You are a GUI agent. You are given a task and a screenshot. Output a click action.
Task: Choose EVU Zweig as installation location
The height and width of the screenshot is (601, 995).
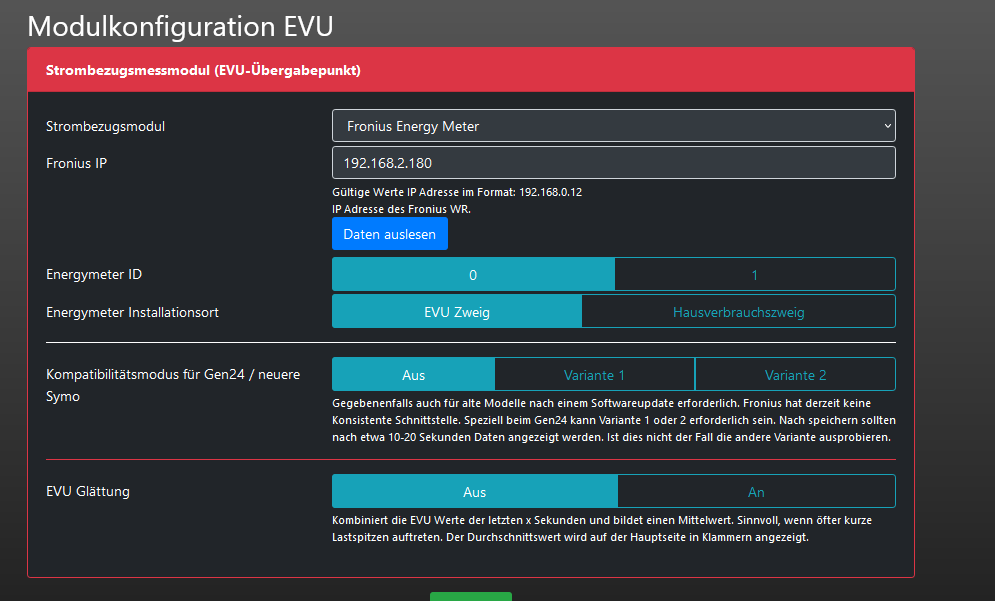pyautogui.click(x=457, y=312)
